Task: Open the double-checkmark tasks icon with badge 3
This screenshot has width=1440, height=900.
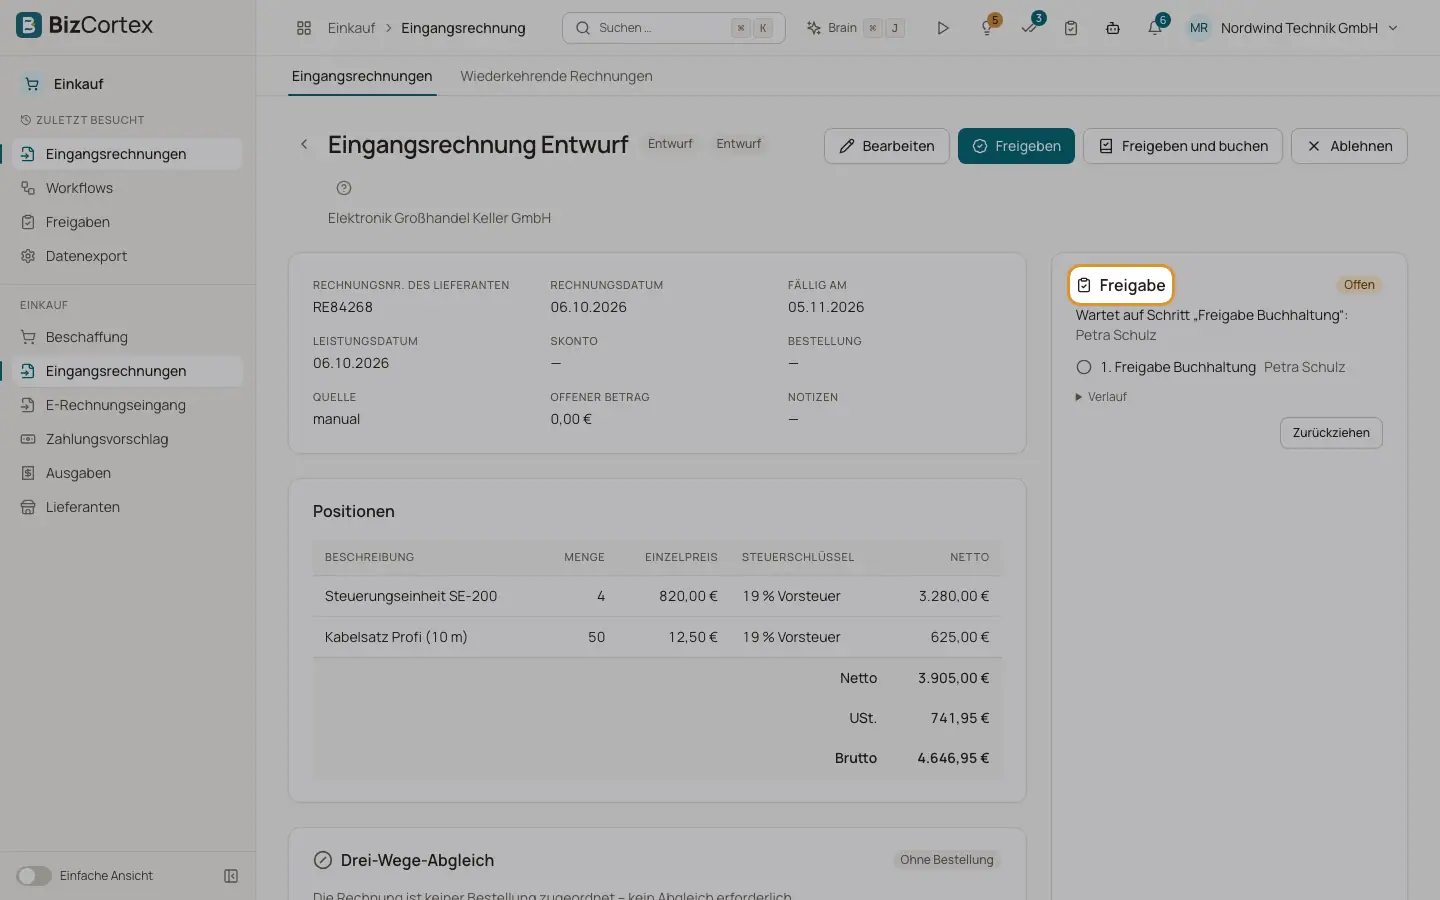Action: tap(1030, 28)
